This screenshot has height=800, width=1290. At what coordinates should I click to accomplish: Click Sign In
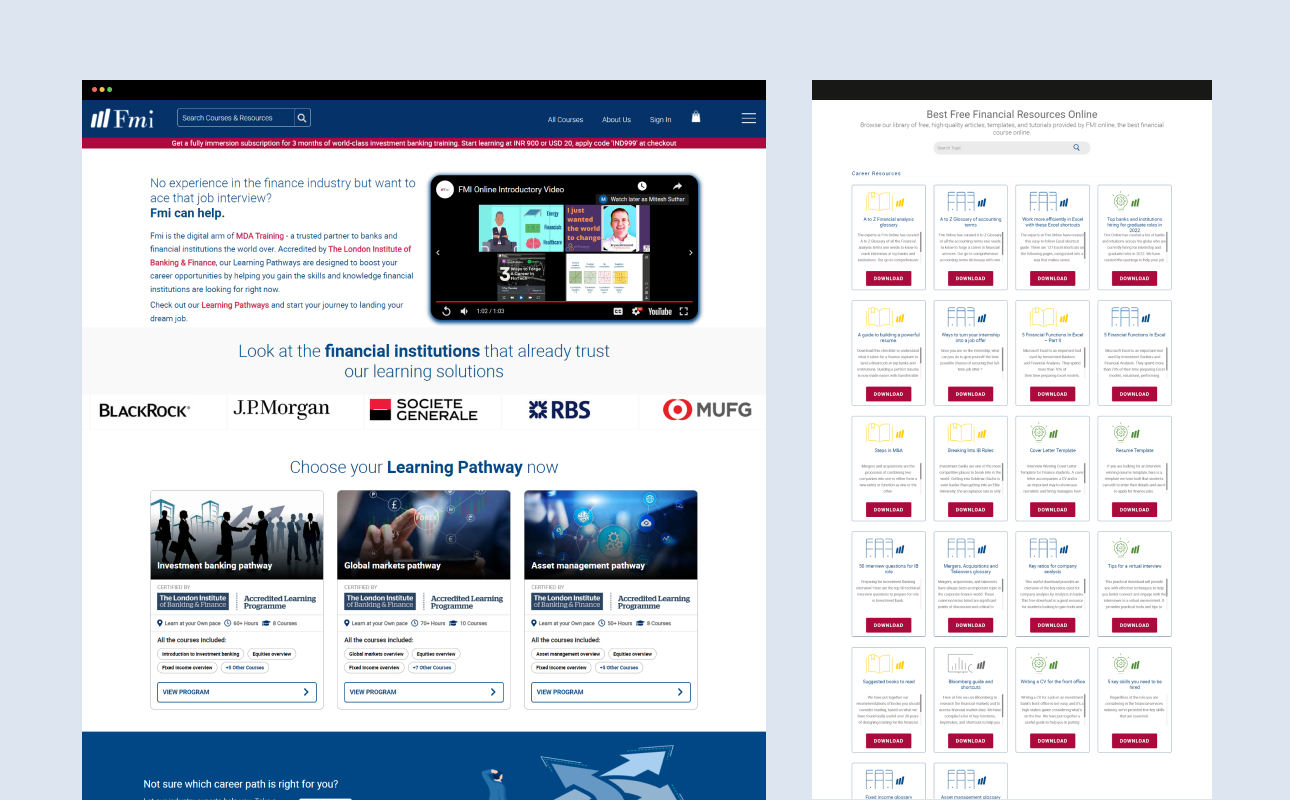(660, 119)
